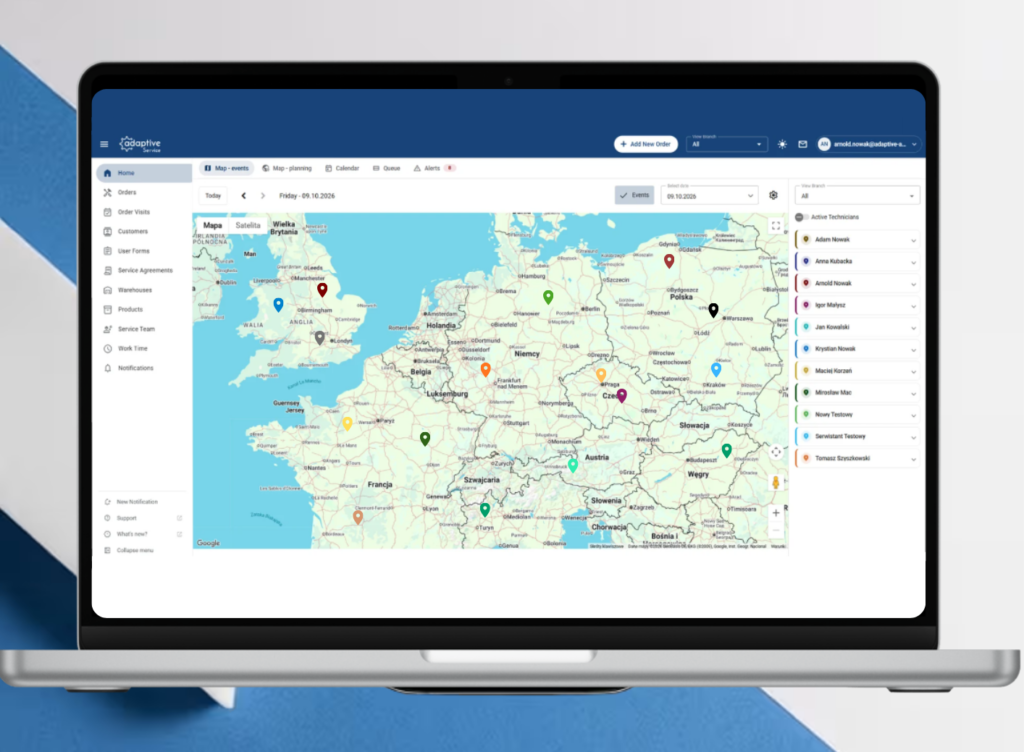
Task: Open the header View branch dropdown
Action: (727, 144)
